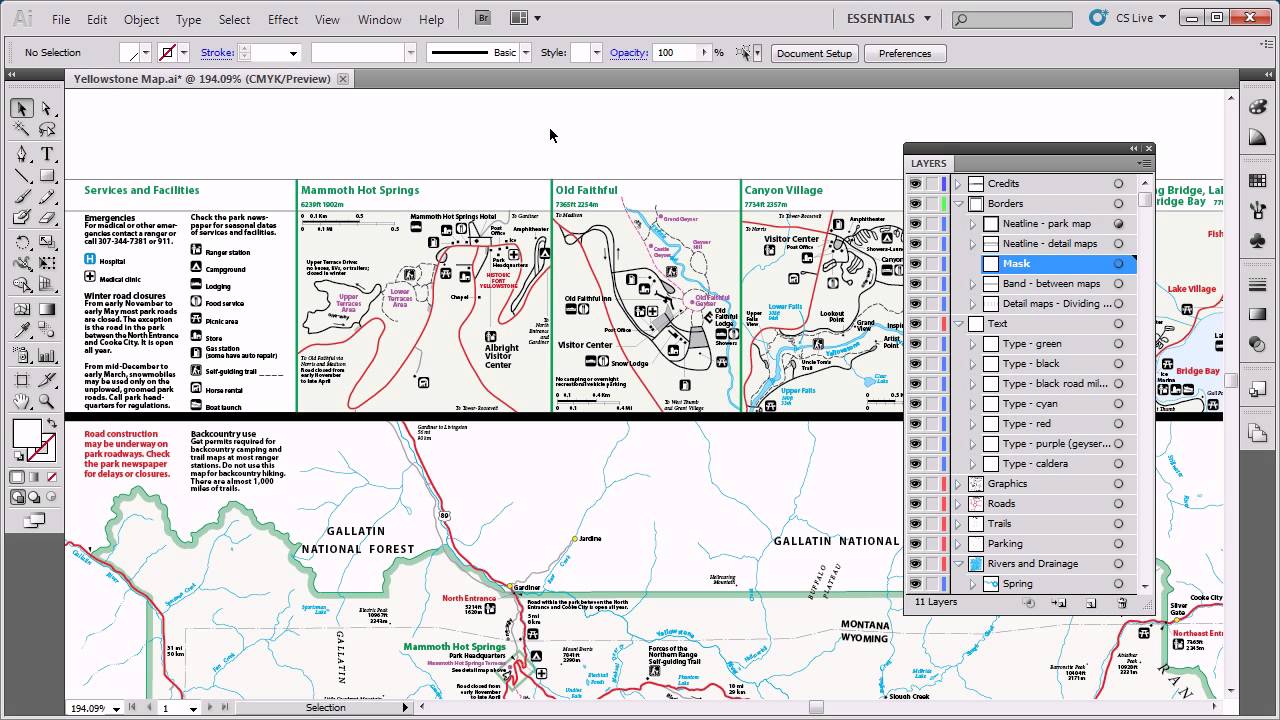The width and height of the screenshot is (1280, 720).
Task: Toggle visibility of Trails layer
Action: tap(915, 524)
